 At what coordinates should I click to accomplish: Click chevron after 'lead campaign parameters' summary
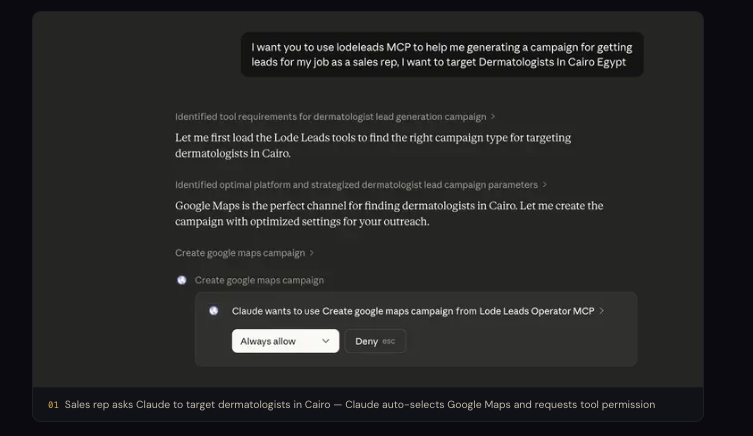tap(545, 185)
